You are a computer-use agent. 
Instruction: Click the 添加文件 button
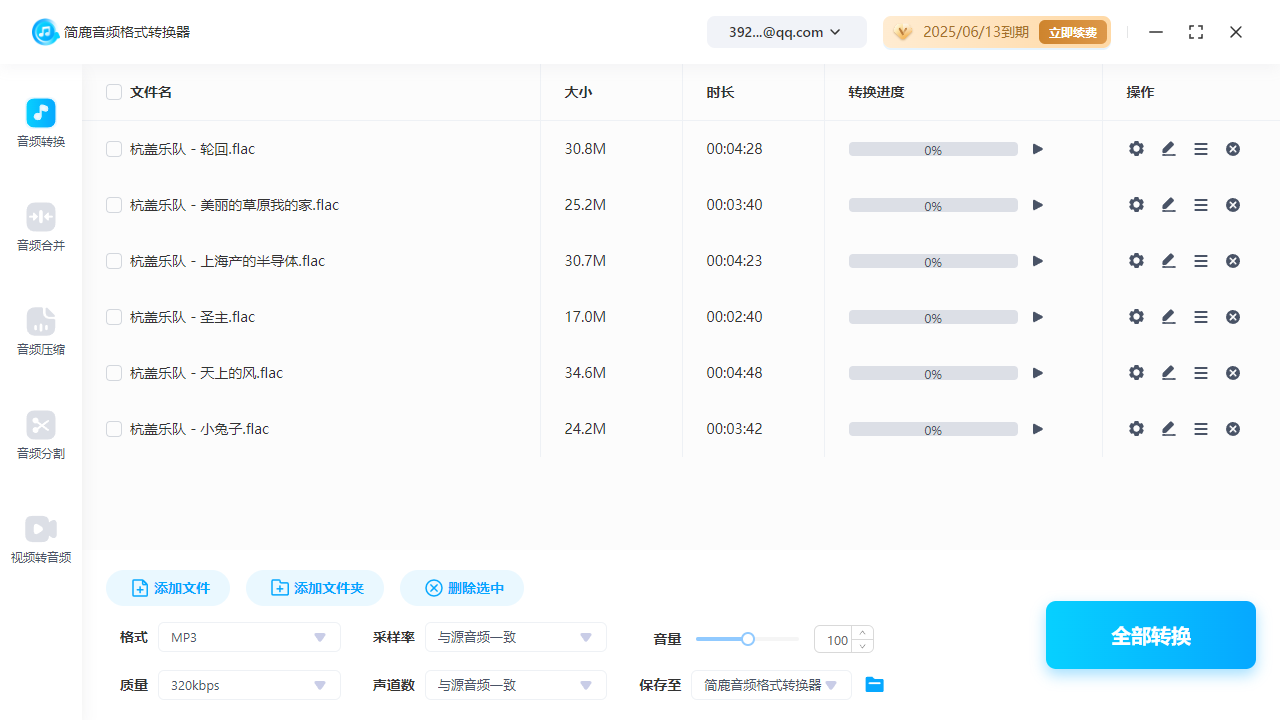tap(168, 588)
